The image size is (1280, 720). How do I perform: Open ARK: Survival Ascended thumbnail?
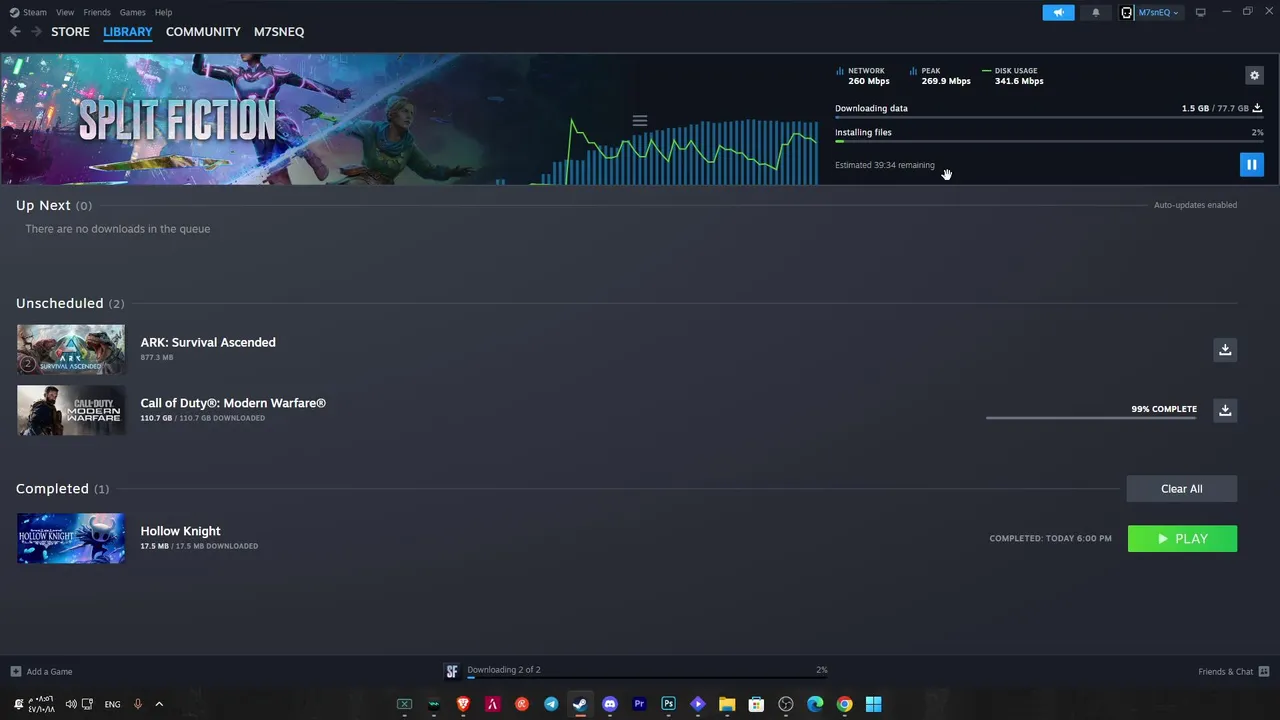(x=71, y=349)
